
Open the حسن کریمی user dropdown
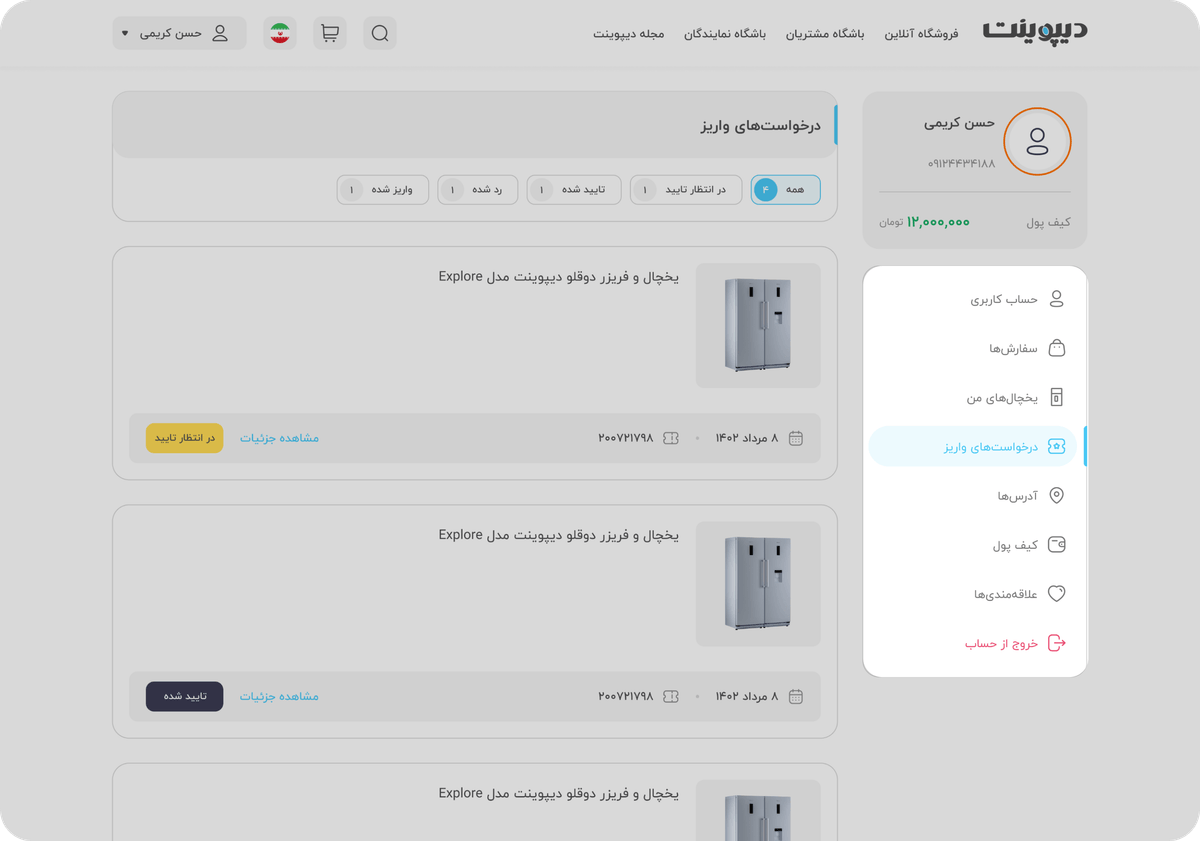179,33
